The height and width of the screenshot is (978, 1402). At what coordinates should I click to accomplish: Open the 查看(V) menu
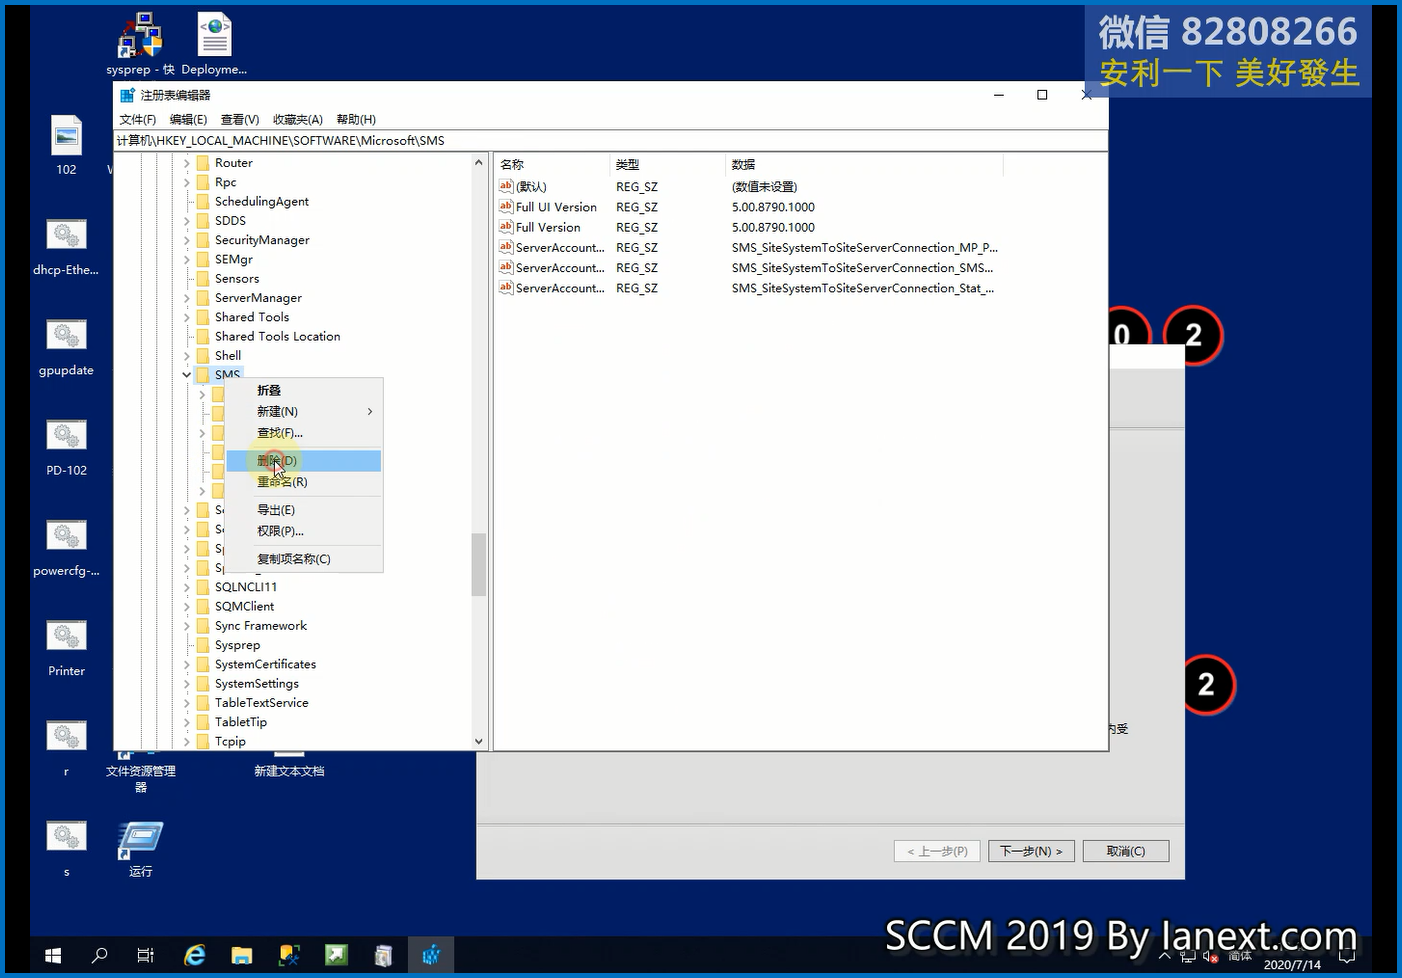click(240, 119)
